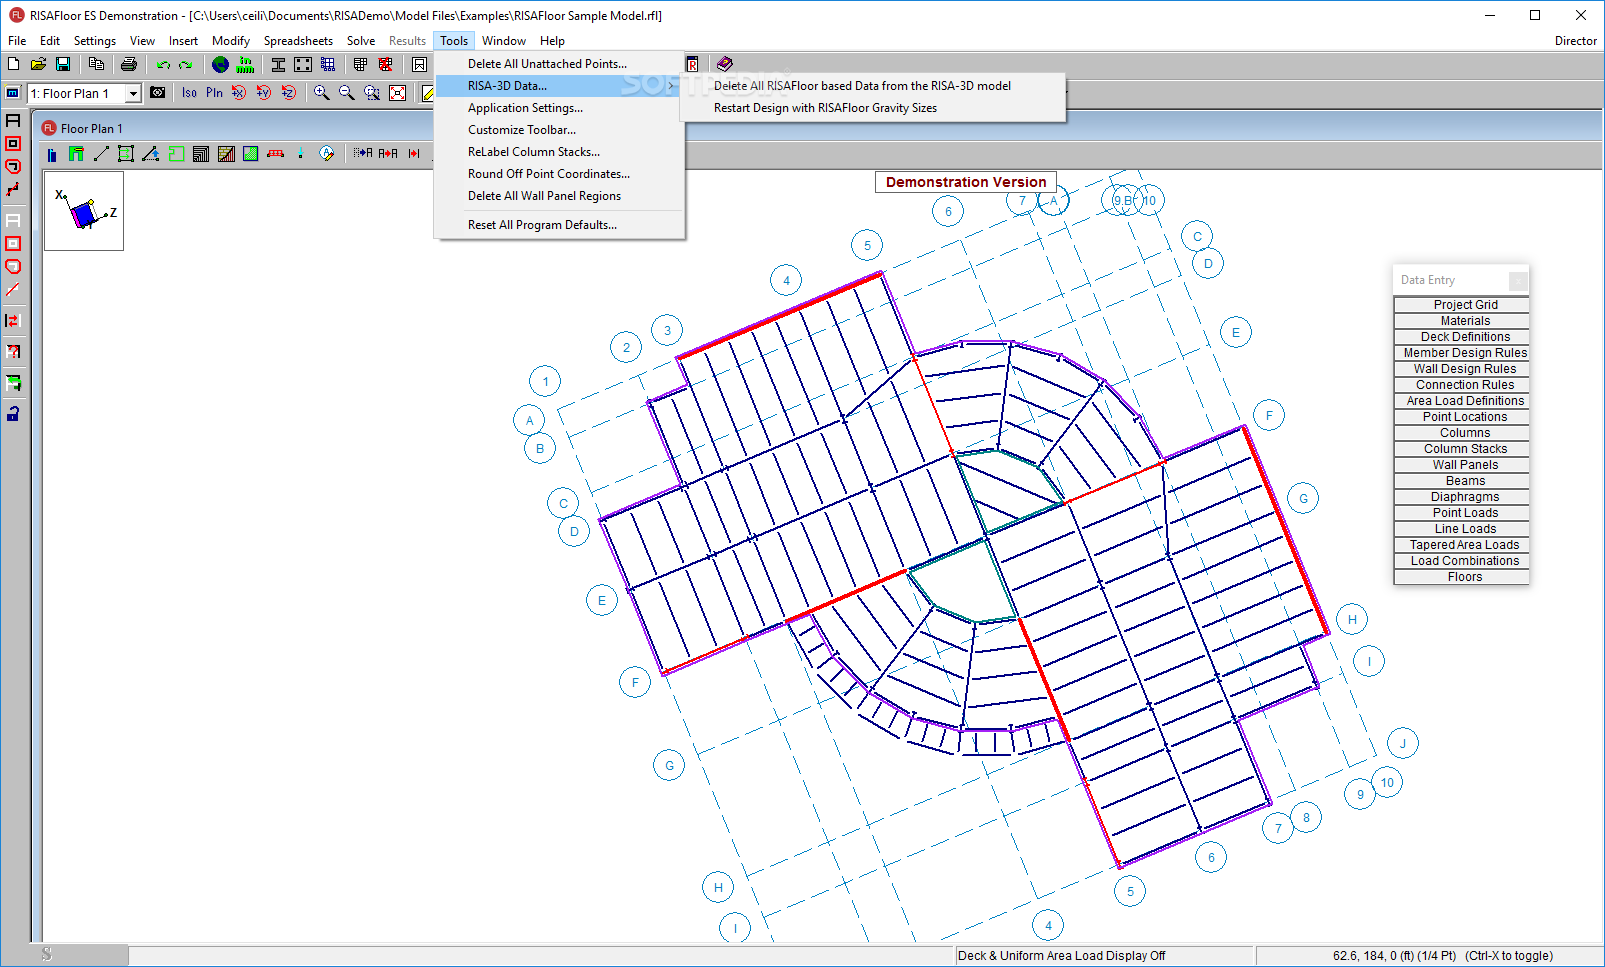Undo the last action with the green arrow

tap(163, 64)
